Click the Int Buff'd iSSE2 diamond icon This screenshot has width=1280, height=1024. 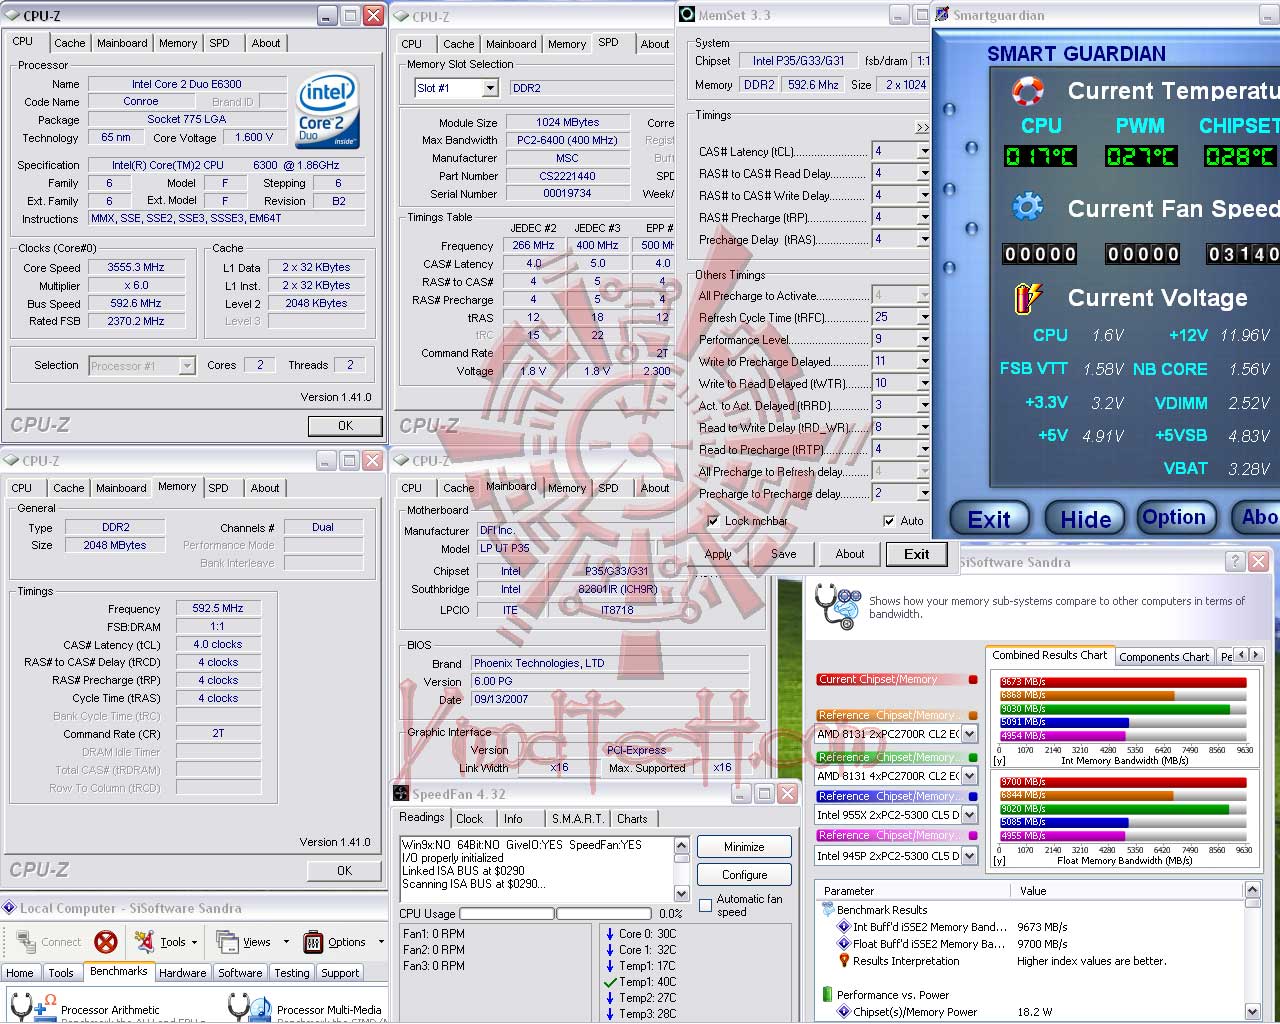[x=844, y=927]
